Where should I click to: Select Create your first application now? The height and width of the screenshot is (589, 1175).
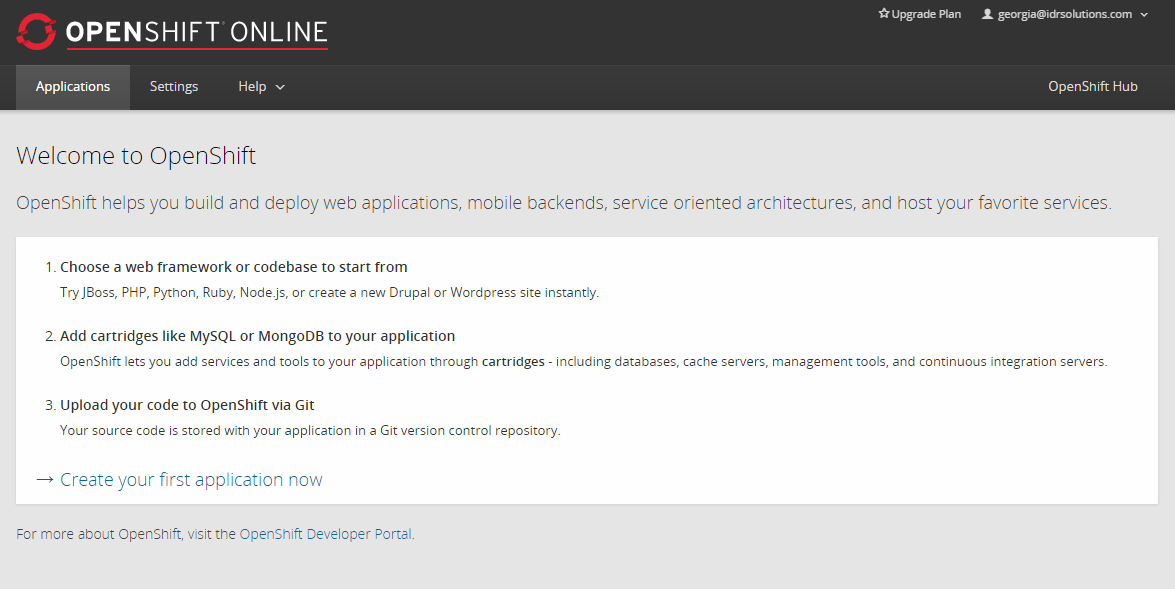[x=191, y=480]
